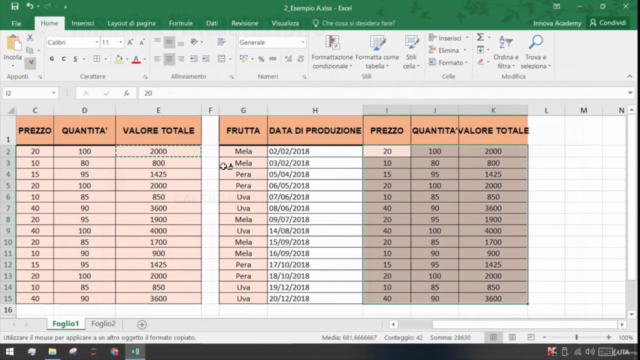The height and width of the screenshot is (360, 640).
Task: Toggle italic (C) formatting
Action: pos(64,59)
